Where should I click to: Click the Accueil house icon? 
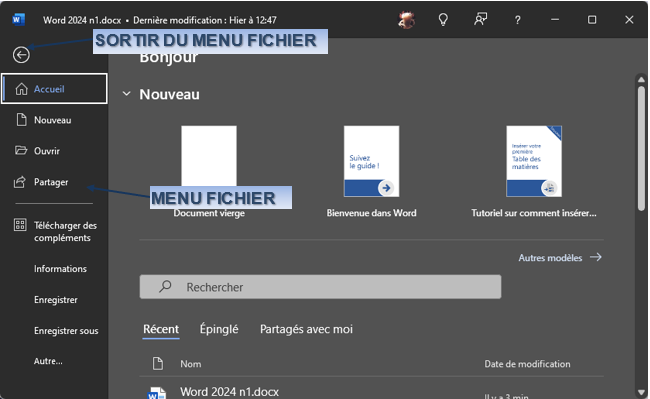21,89
